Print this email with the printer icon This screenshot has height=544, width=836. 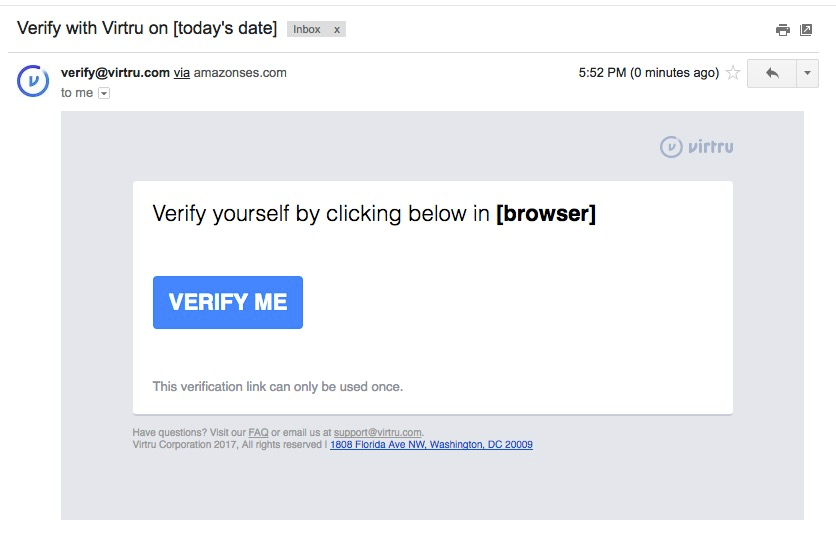pos(782,30)
